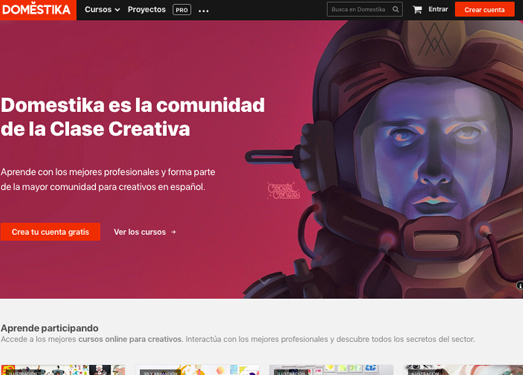
Task: Open the three-dots more menu
Action: tap(203, 11)
